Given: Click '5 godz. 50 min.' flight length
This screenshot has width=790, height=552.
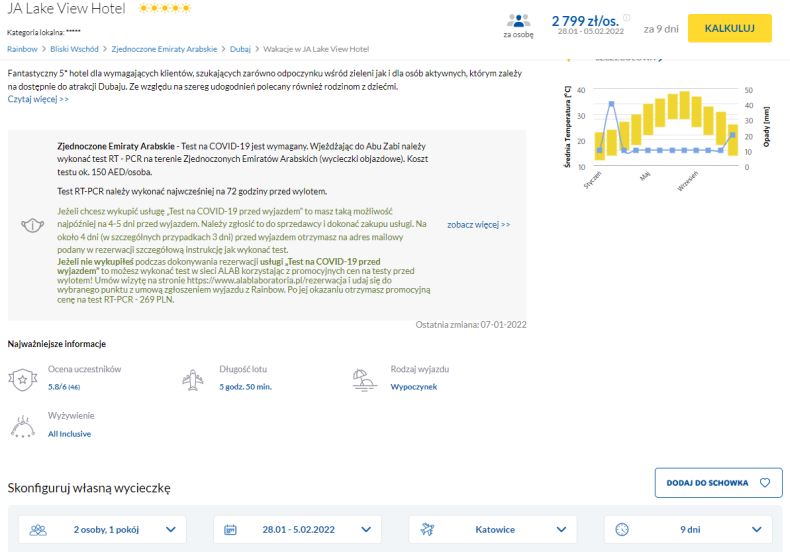Looking at the screenshot, I should (x=245, y=387).
